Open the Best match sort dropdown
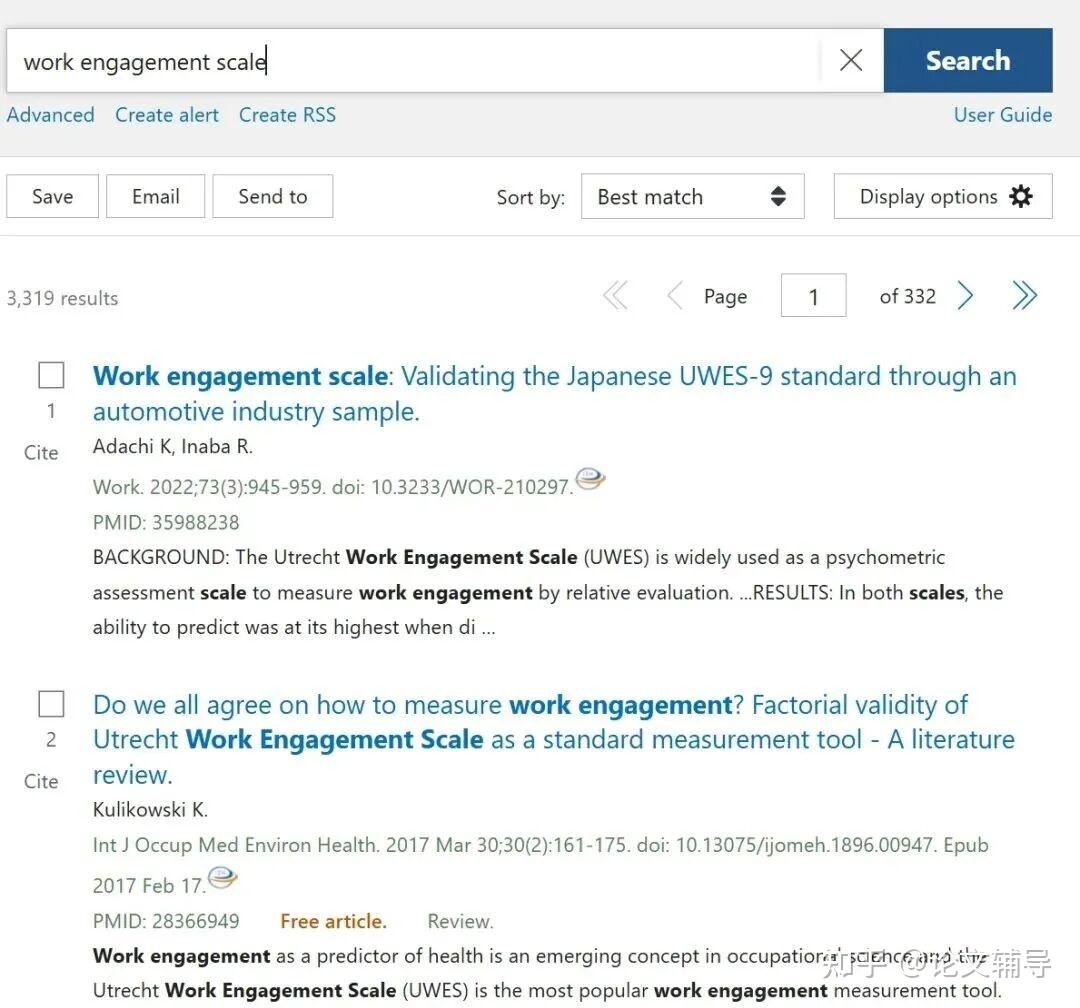This screenshot has width=1080, height=1008. (692, 197)
